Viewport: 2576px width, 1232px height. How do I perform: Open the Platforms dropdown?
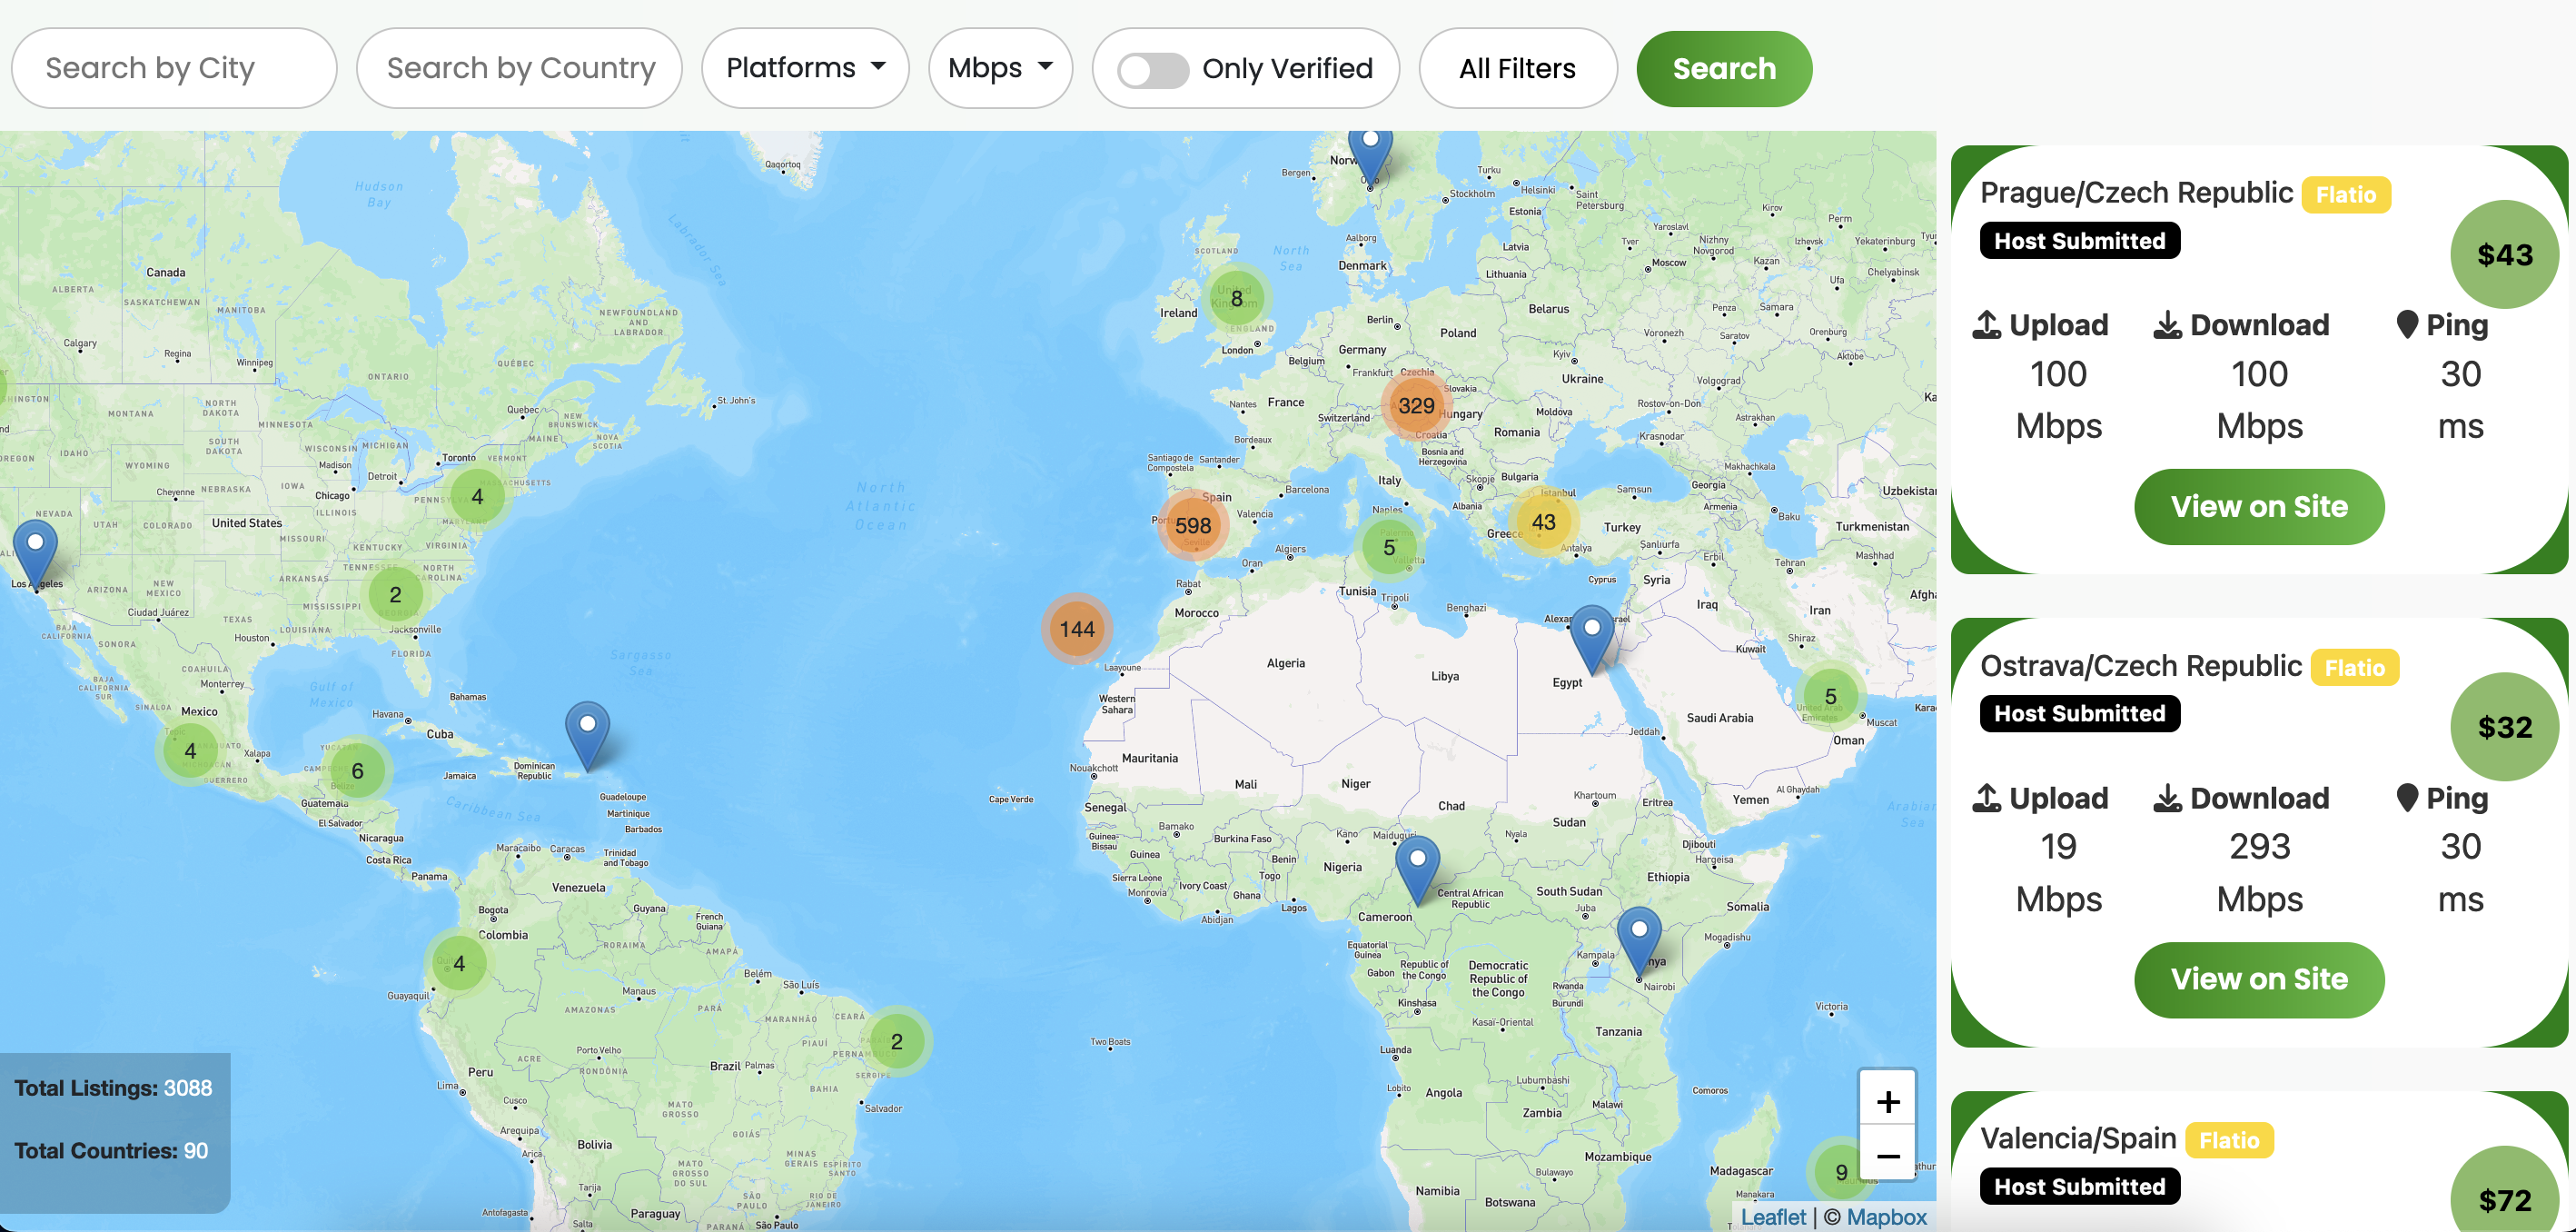tap(805, 68)
